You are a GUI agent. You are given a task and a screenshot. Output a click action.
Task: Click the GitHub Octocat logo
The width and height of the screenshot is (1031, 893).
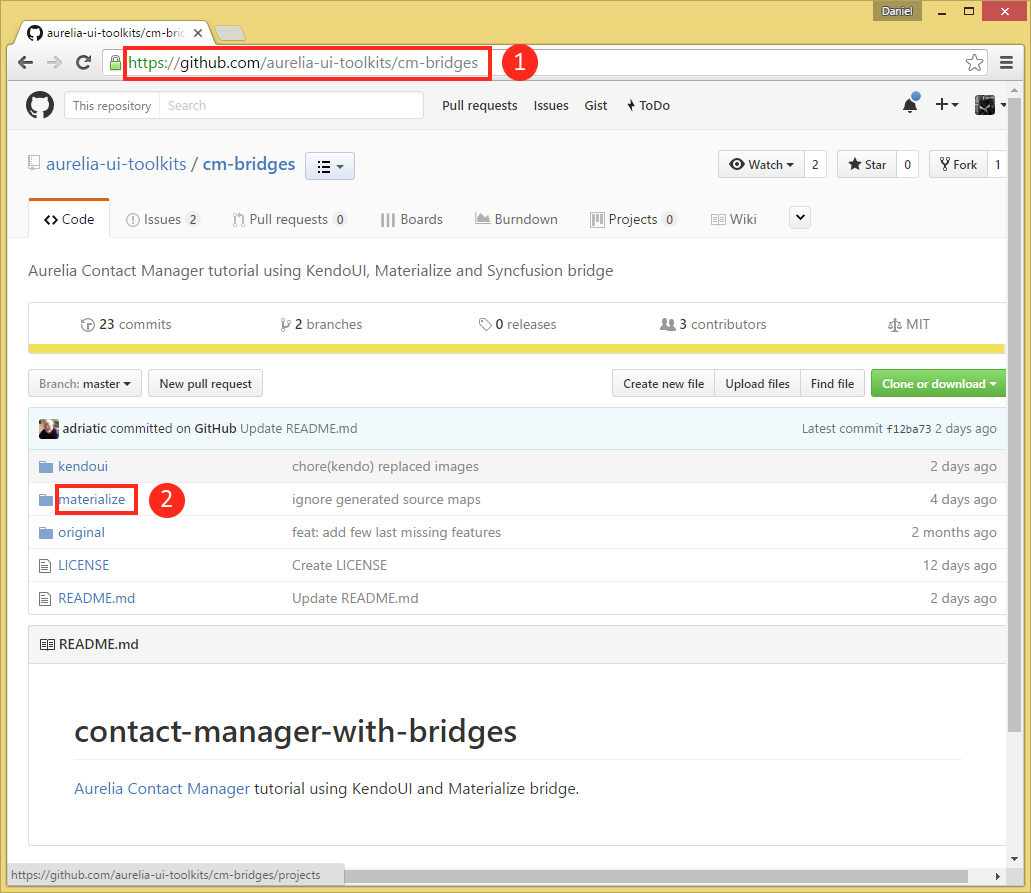tap(39, 105)
